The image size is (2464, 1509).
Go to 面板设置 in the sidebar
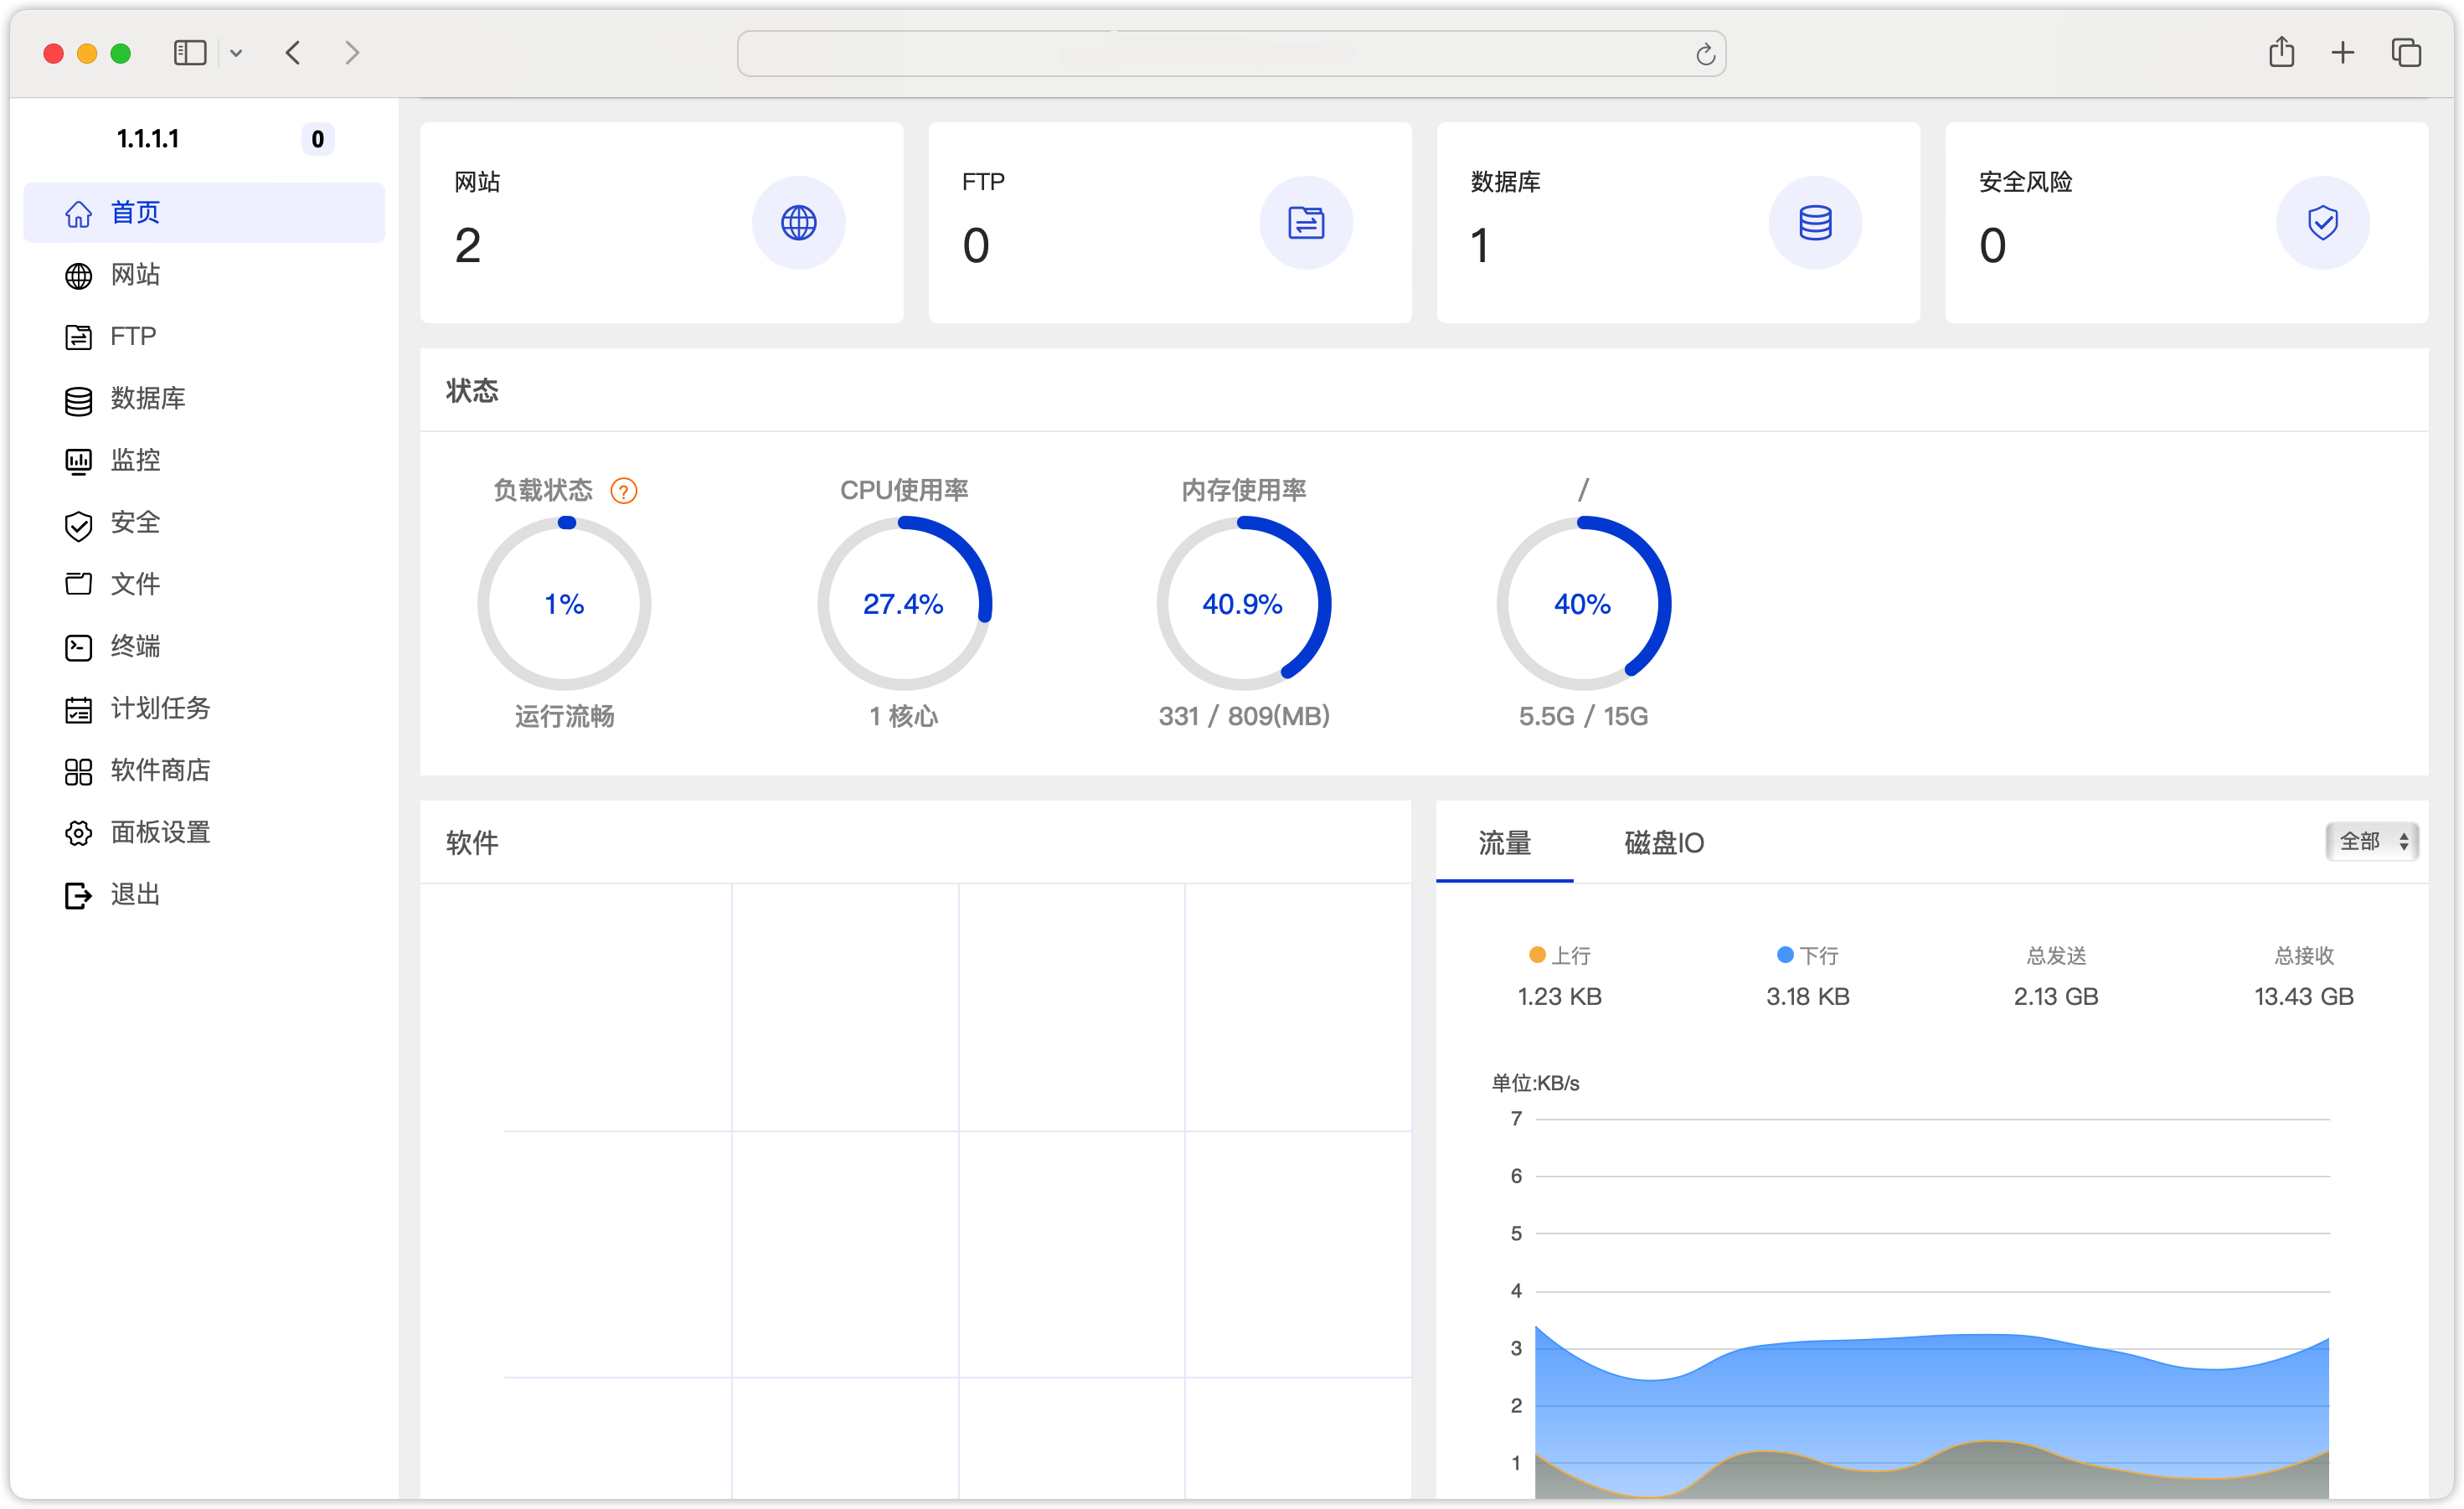coord(159,832)
